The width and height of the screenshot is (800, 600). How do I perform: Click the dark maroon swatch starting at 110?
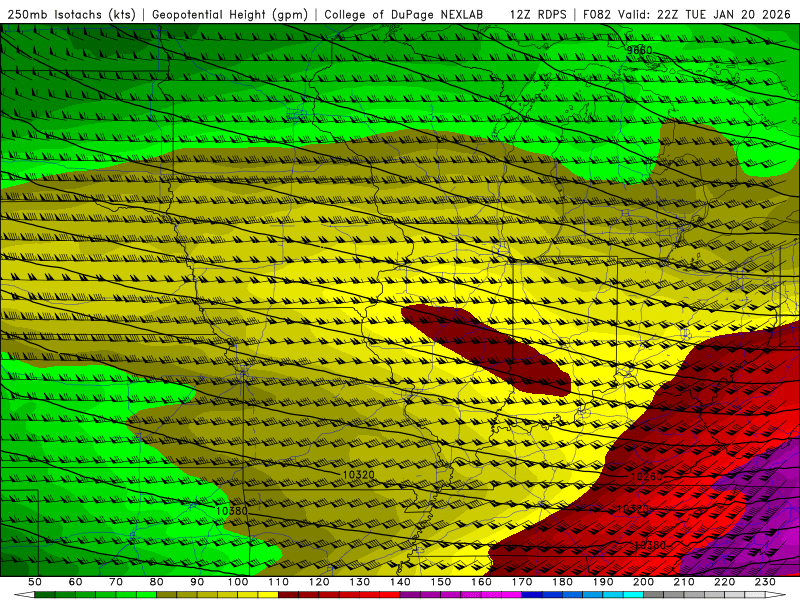288,595
